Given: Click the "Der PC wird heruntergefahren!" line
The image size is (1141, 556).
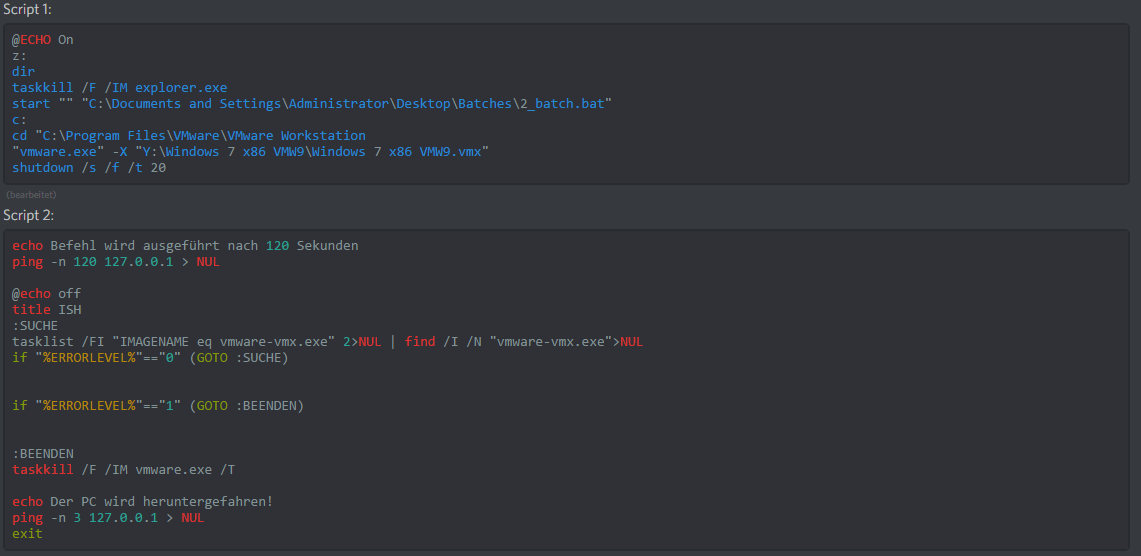Looking at the screenshot, I should (x=143, y=501).
